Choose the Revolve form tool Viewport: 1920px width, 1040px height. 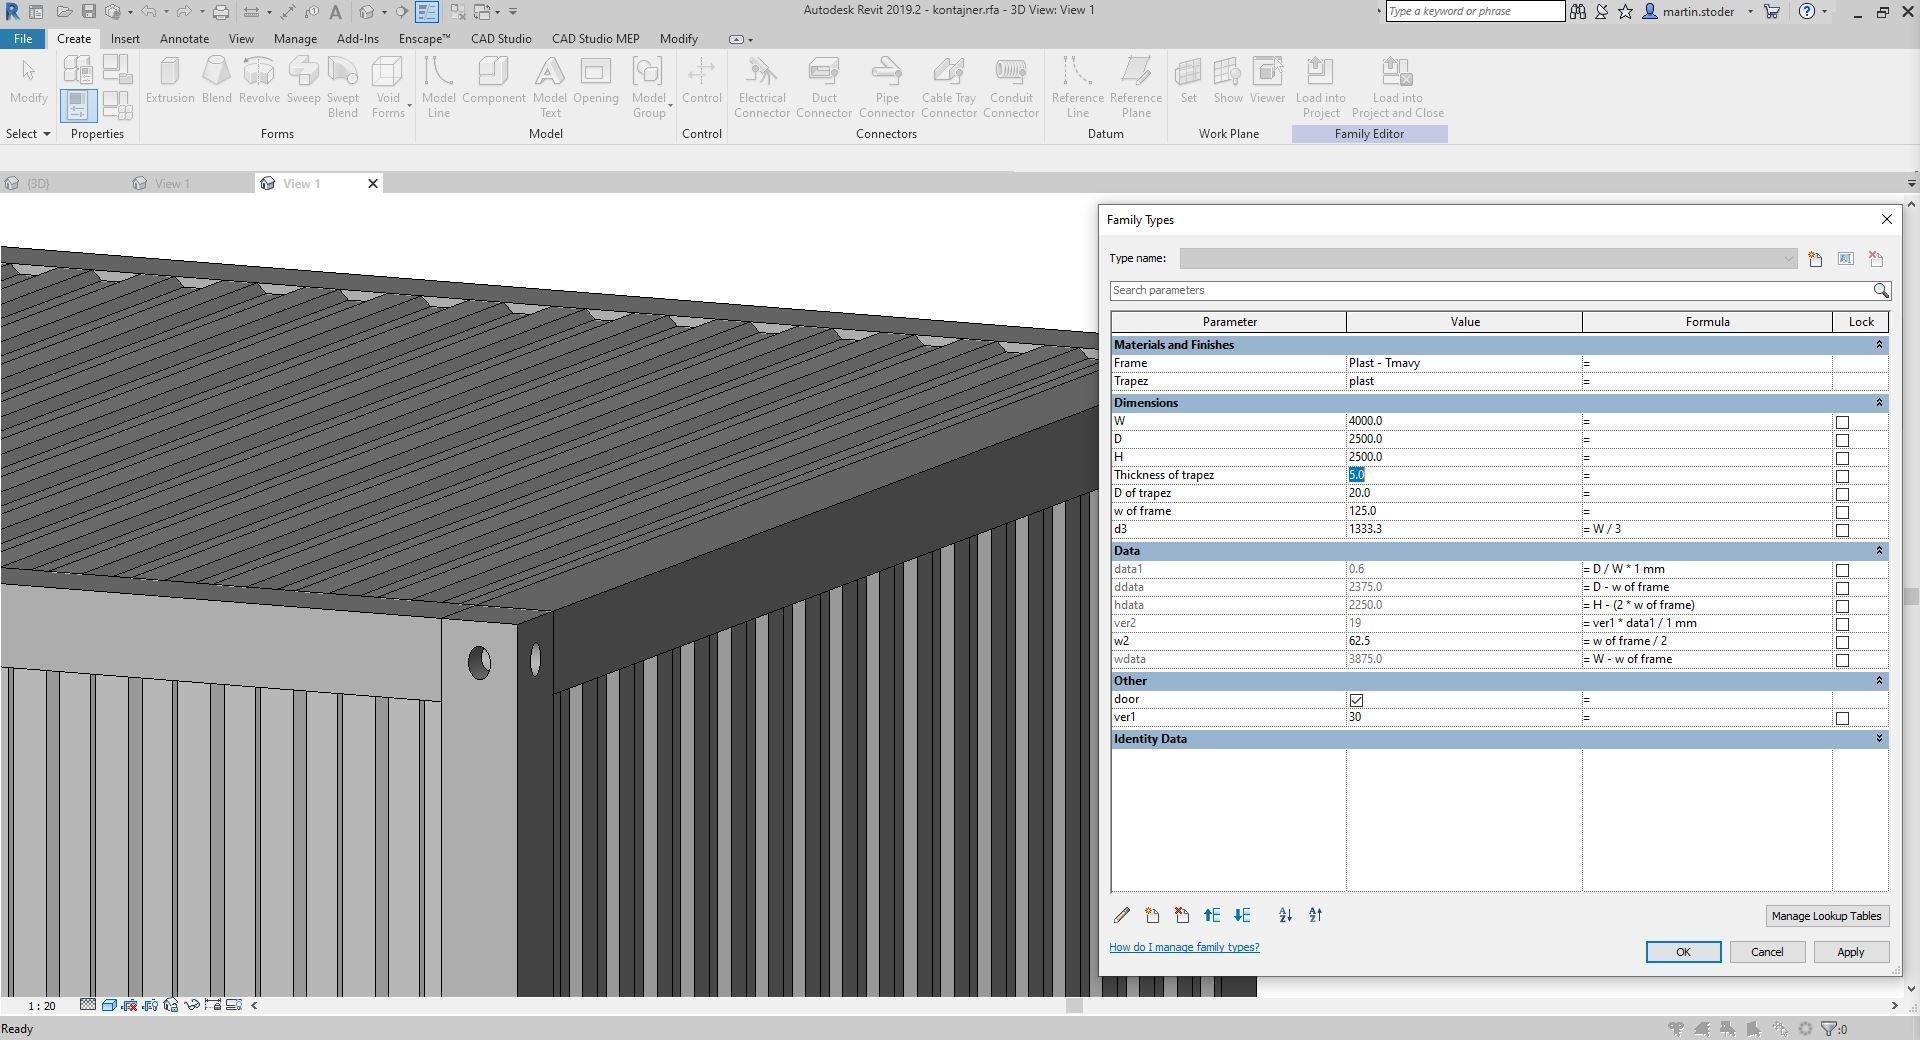point(259,80)
